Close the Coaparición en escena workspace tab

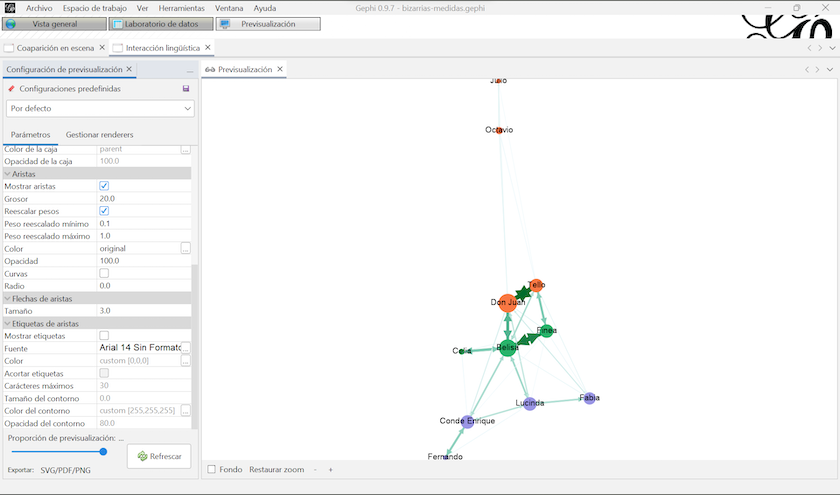click(x=102, y=47)
